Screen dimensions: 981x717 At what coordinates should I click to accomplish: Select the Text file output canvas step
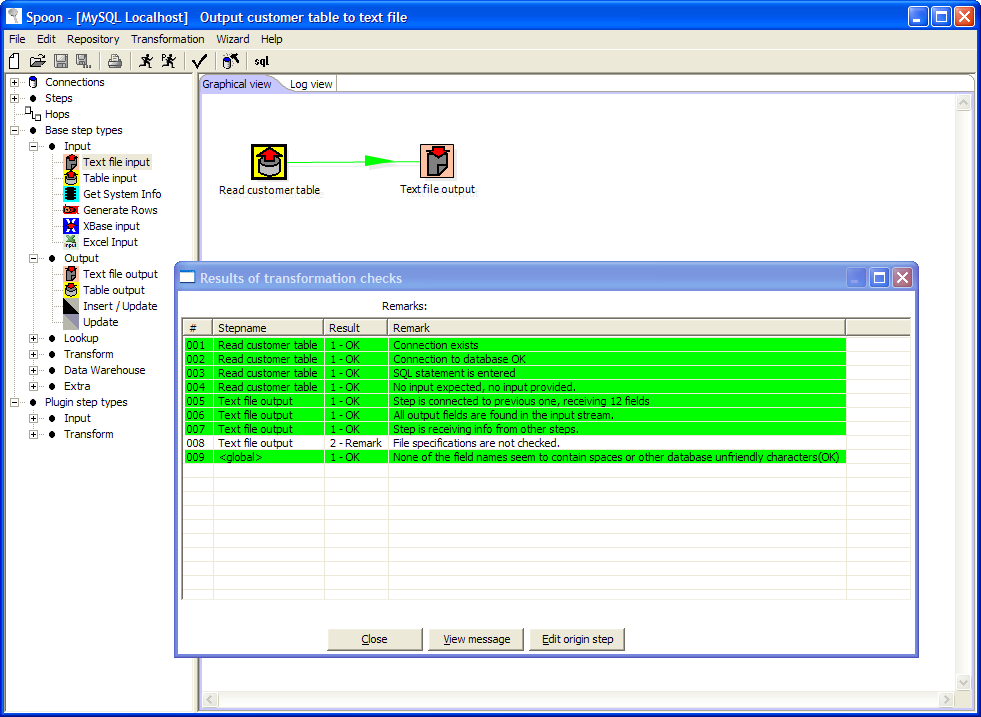pos(437,161)
